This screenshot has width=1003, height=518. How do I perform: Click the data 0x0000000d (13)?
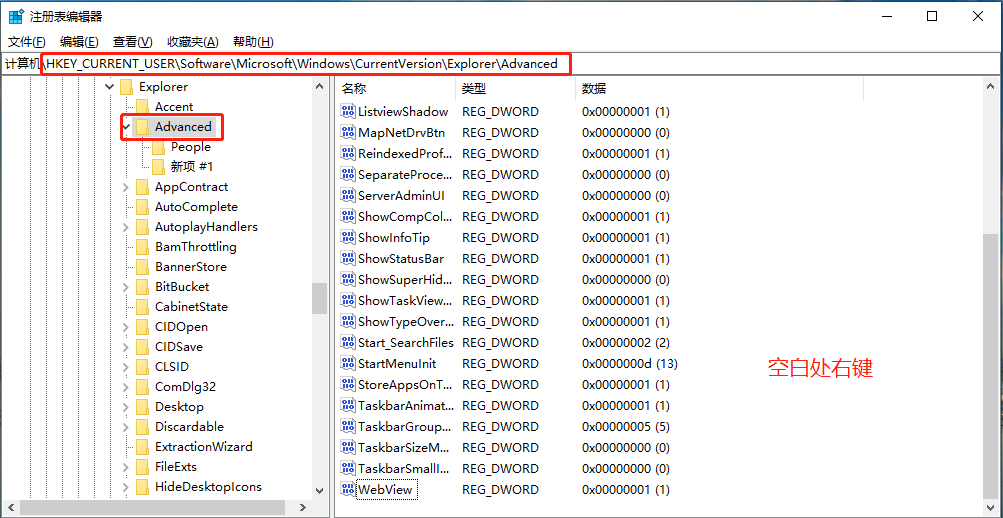click(x=629, y=364)
